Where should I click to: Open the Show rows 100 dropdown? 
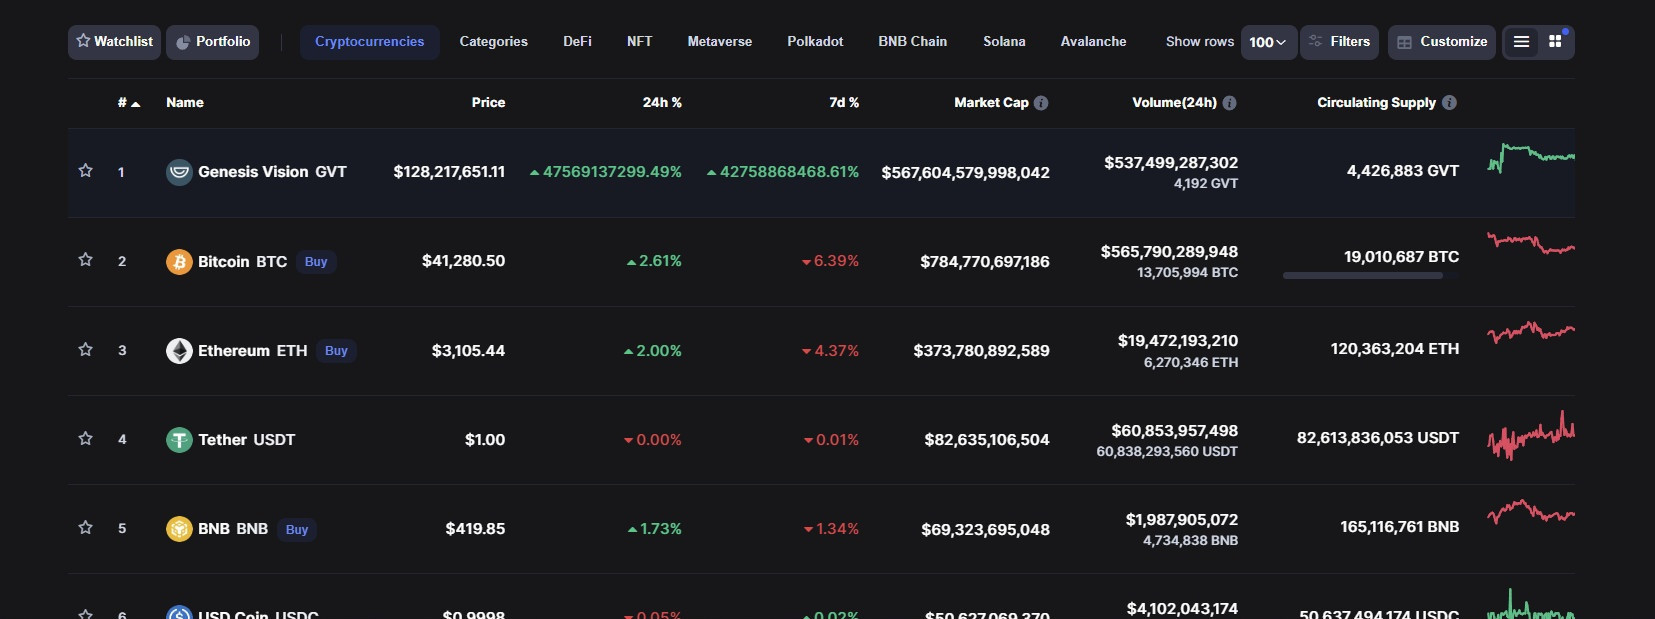point(1268,42)
